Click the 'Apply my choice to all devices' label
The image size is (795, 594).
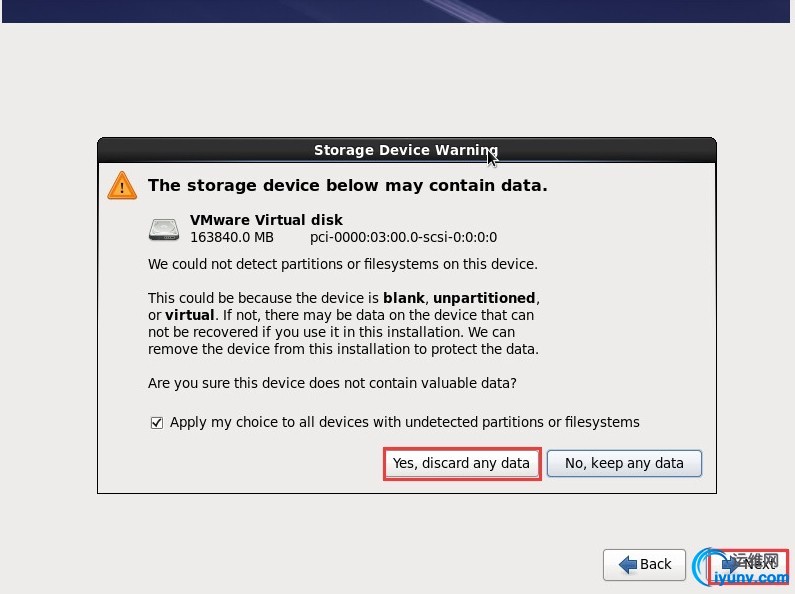click(404, 422)
